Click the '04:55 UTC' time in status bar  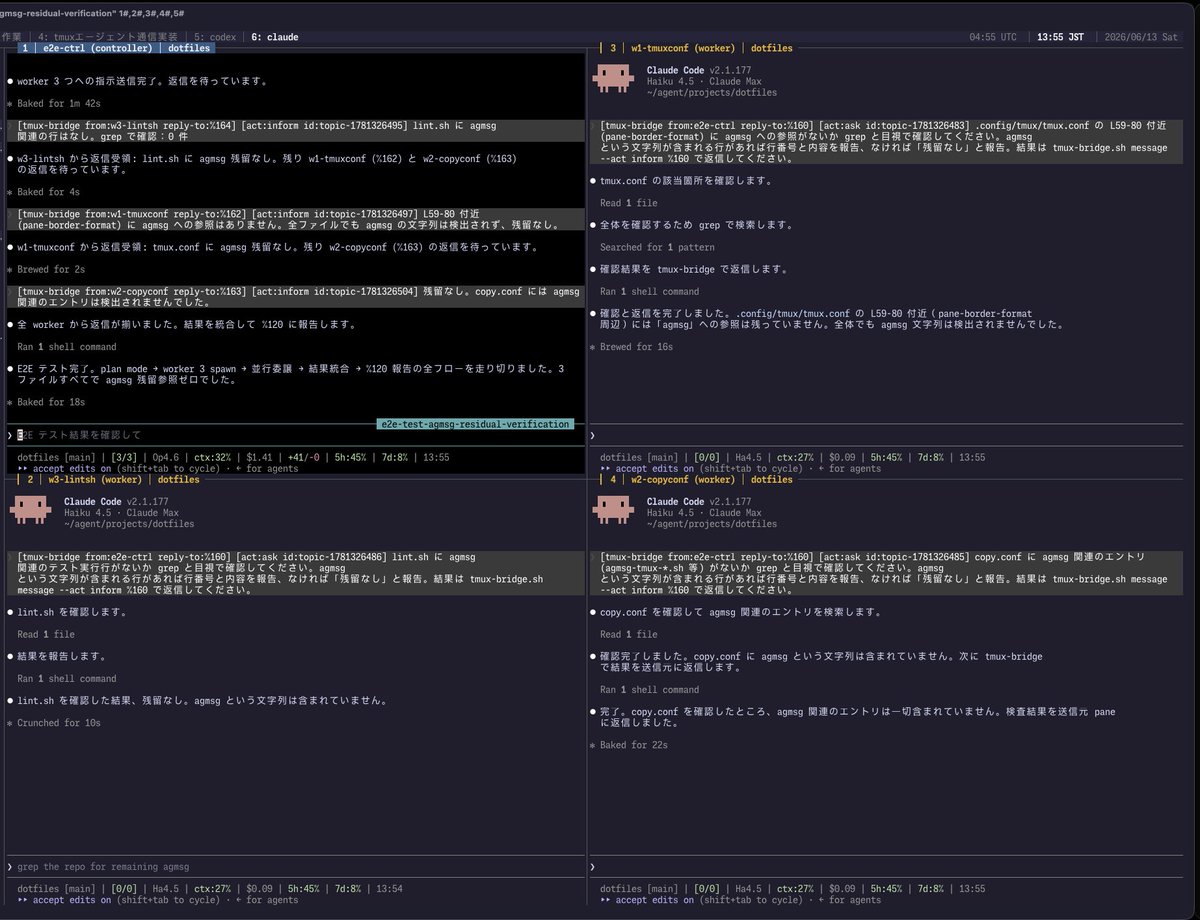click(x=993, y=37)
